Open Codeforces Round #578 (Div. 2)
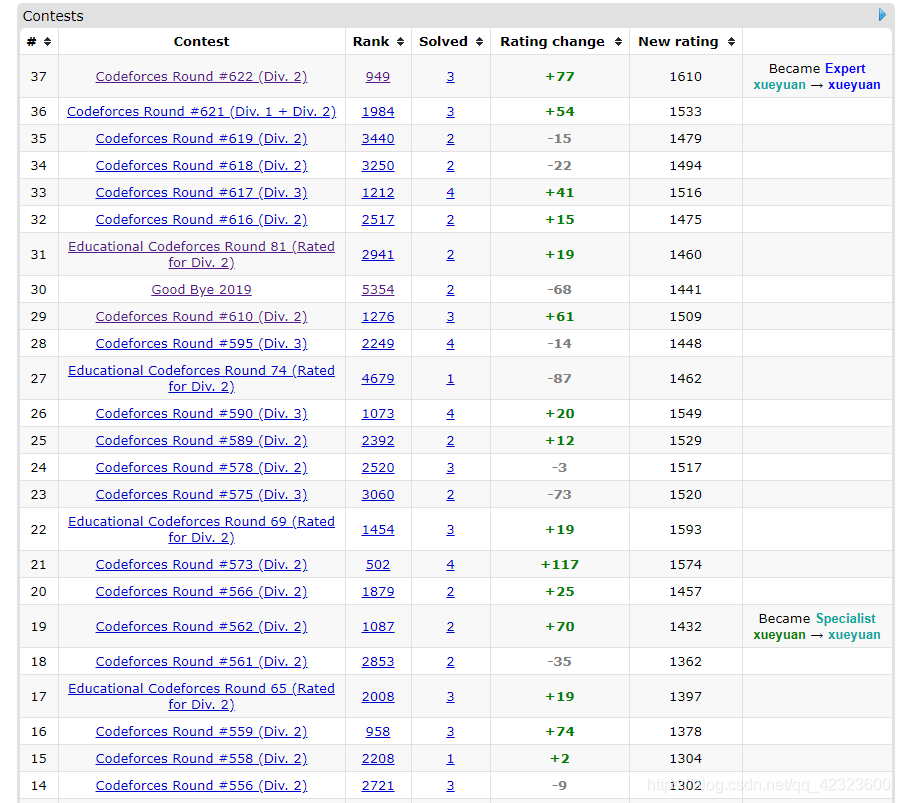The image size is (900, 803). pyautogui.click(x=201, y=467)
